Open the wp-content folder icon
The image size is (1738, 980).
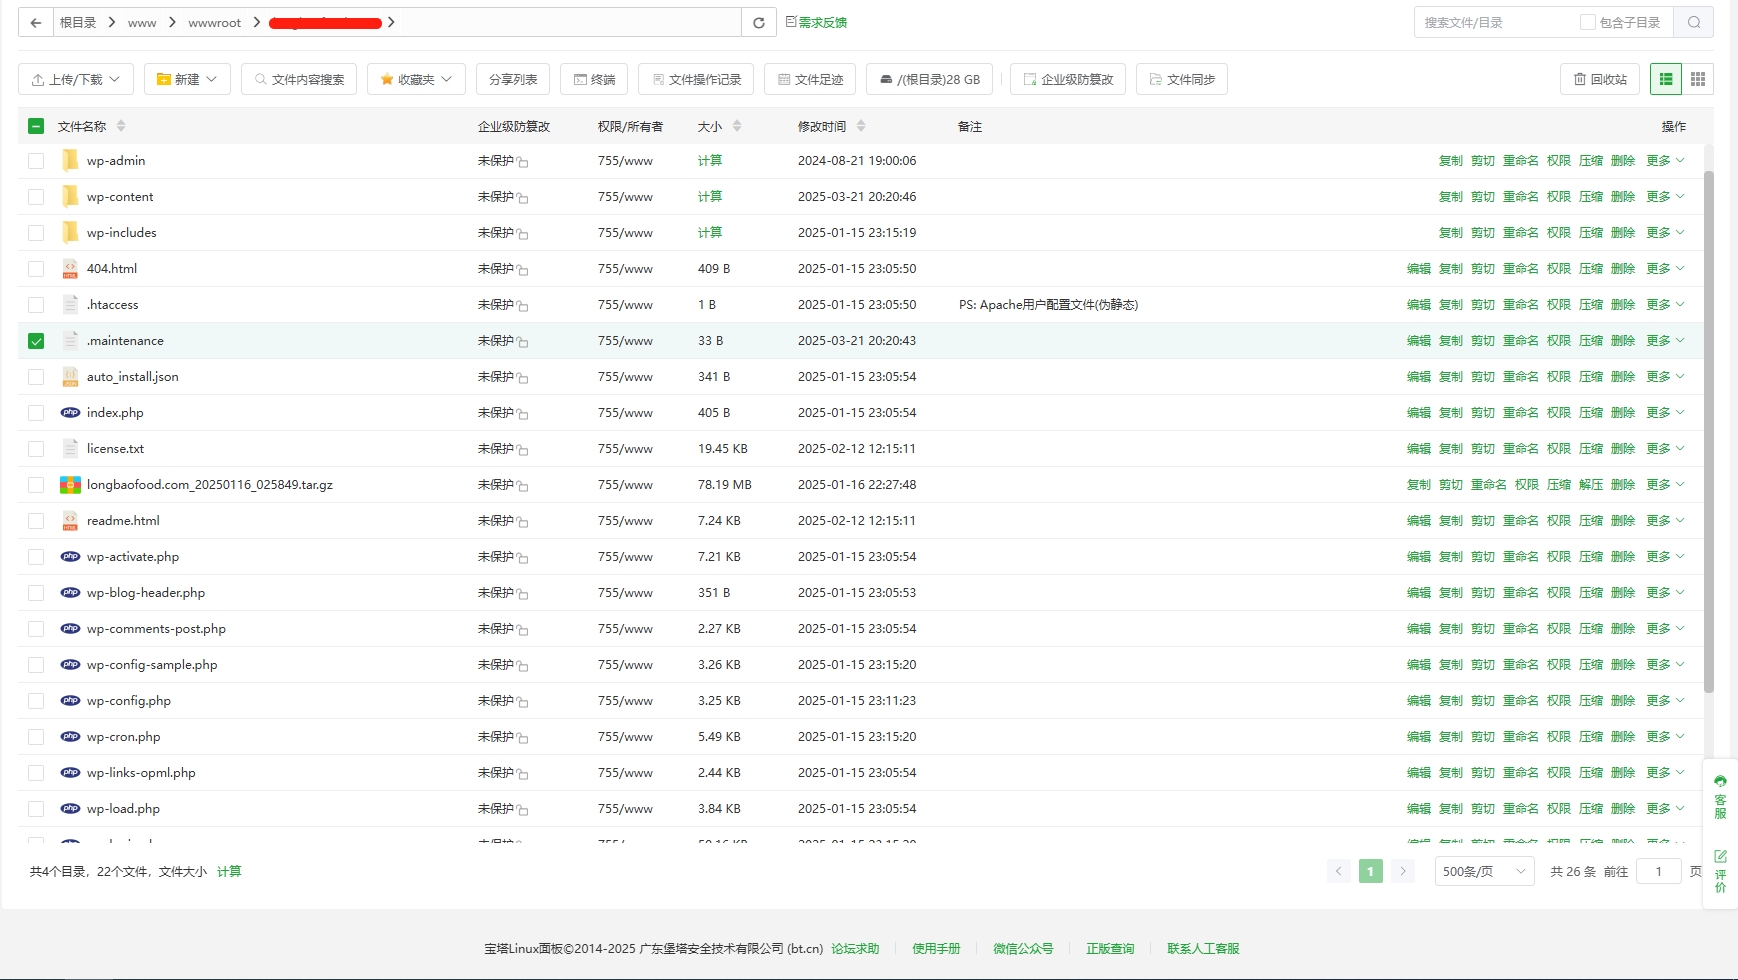70,196
